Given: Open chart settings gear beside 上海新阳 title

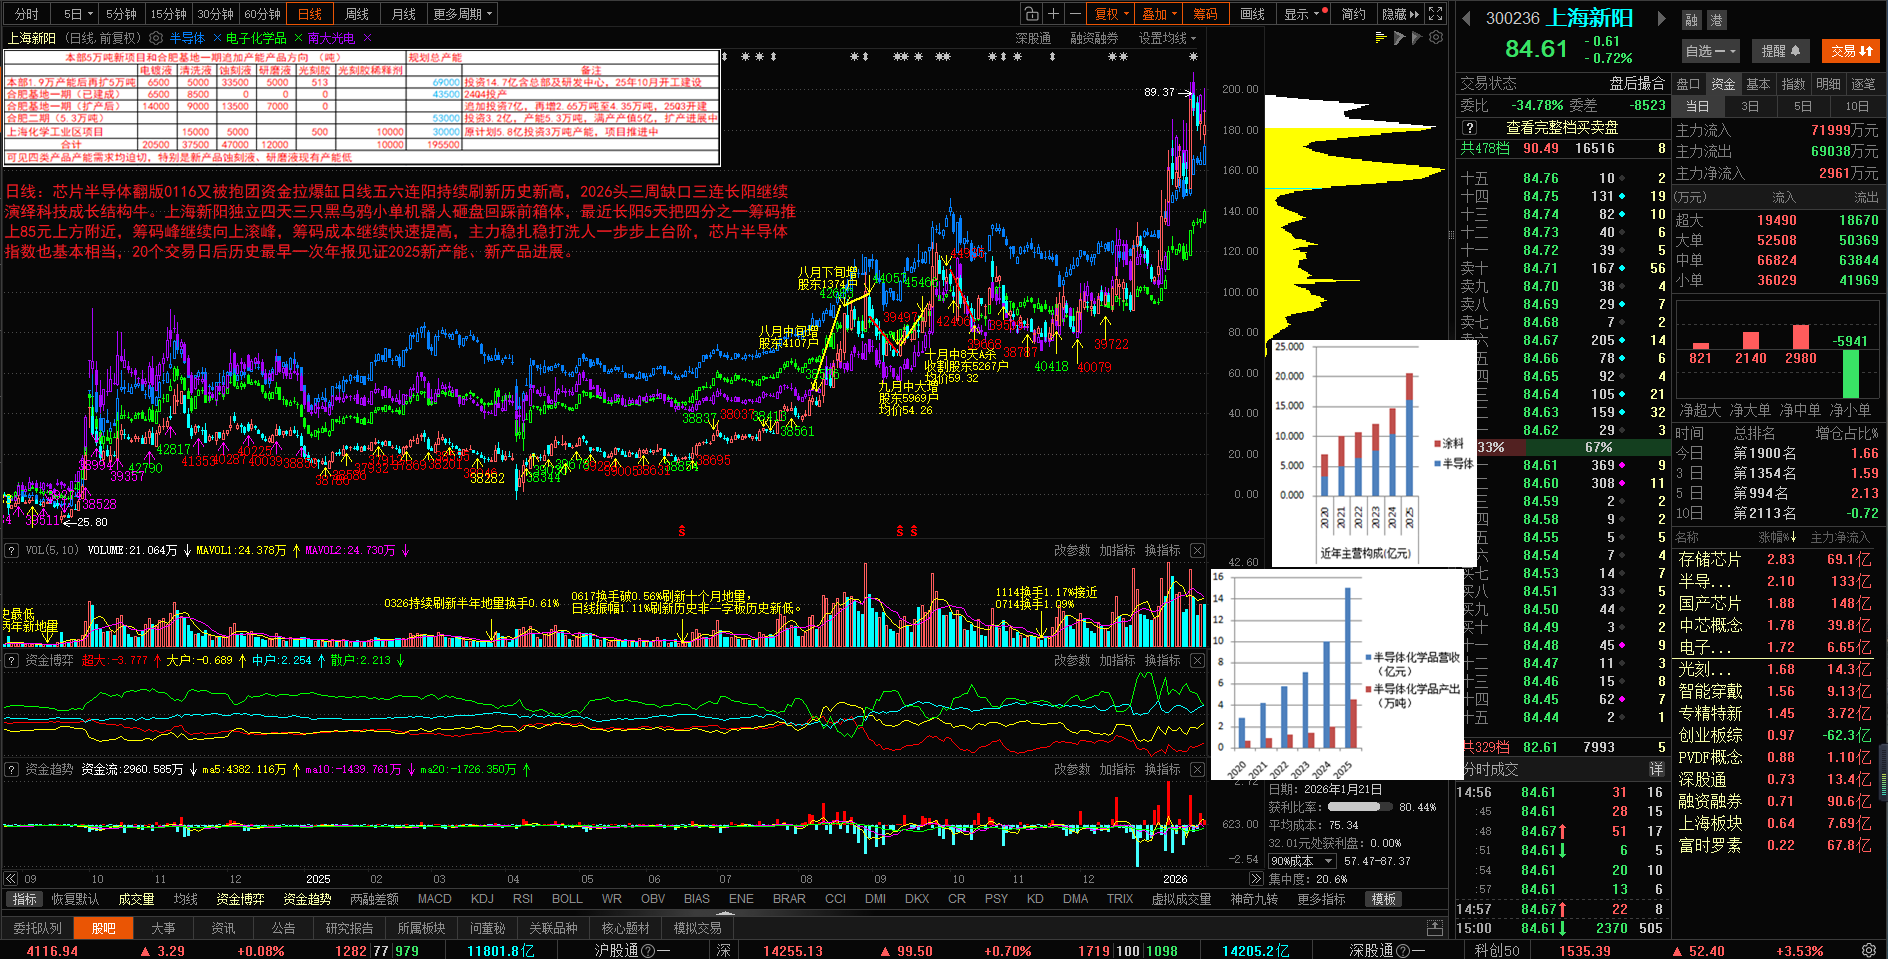Looking at the screenshot, I should tap(156, 38).
